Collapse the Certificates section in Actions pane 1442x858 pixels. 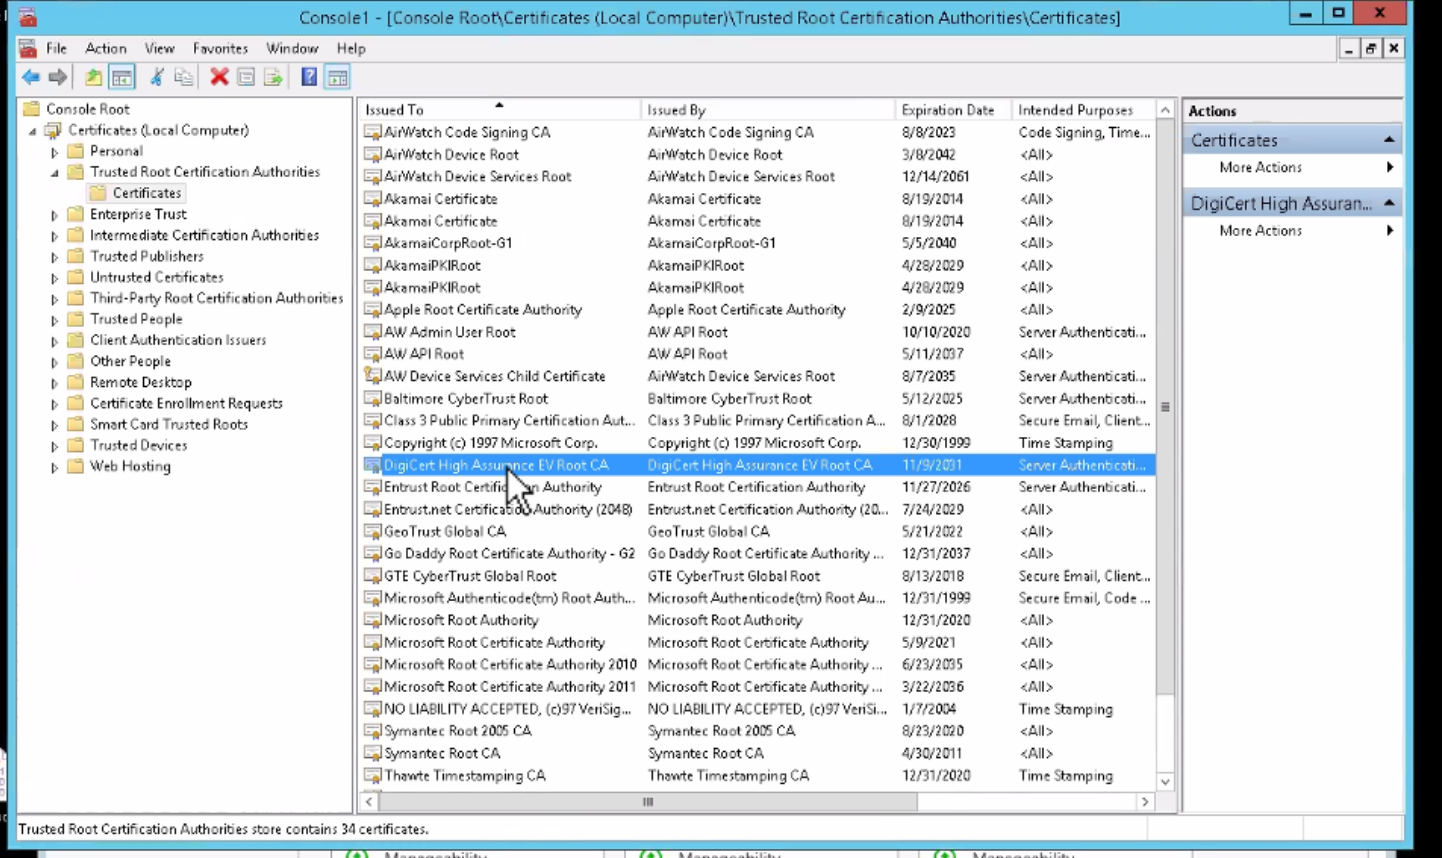click(x=1389, y=140)
